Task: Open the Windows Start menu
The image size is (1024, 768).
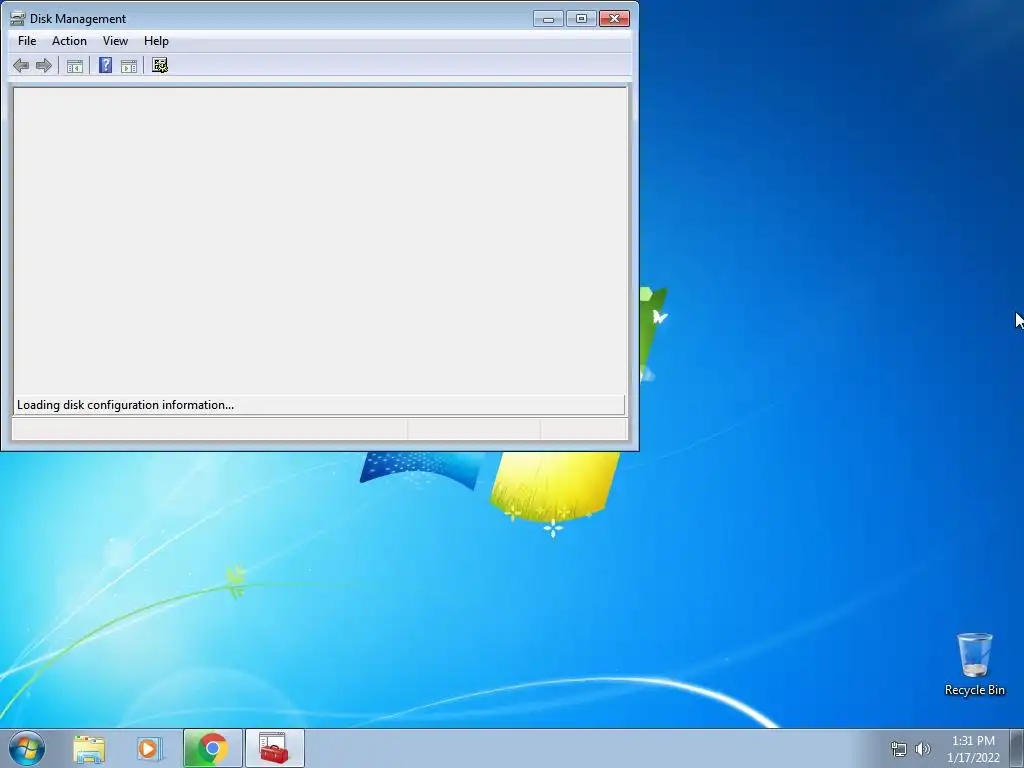Action: pyautogui.click(x=27, y=748)
